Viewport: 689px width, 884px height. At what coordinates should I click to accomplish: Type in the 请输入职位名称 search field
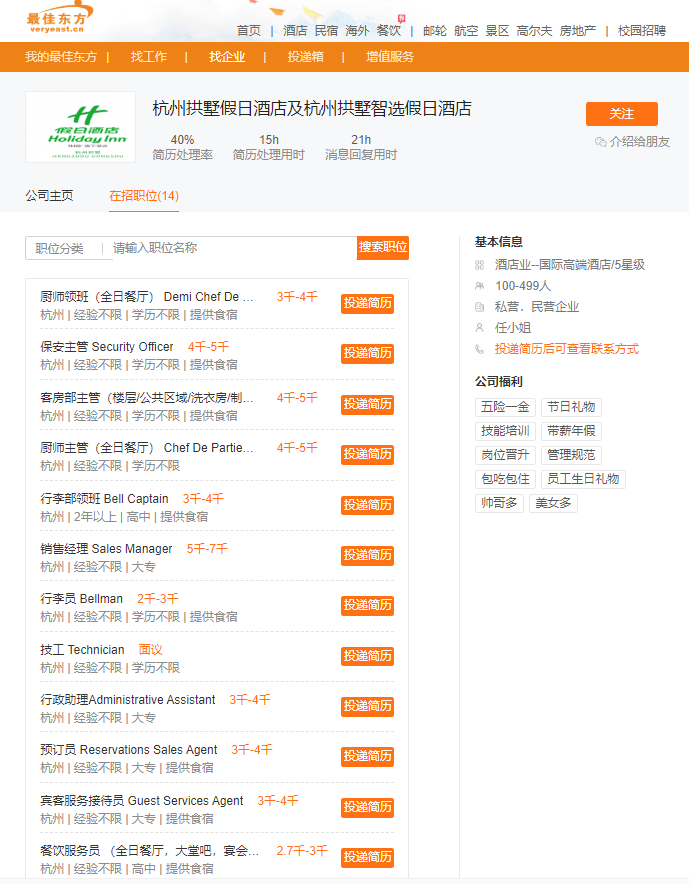[230, 248]
